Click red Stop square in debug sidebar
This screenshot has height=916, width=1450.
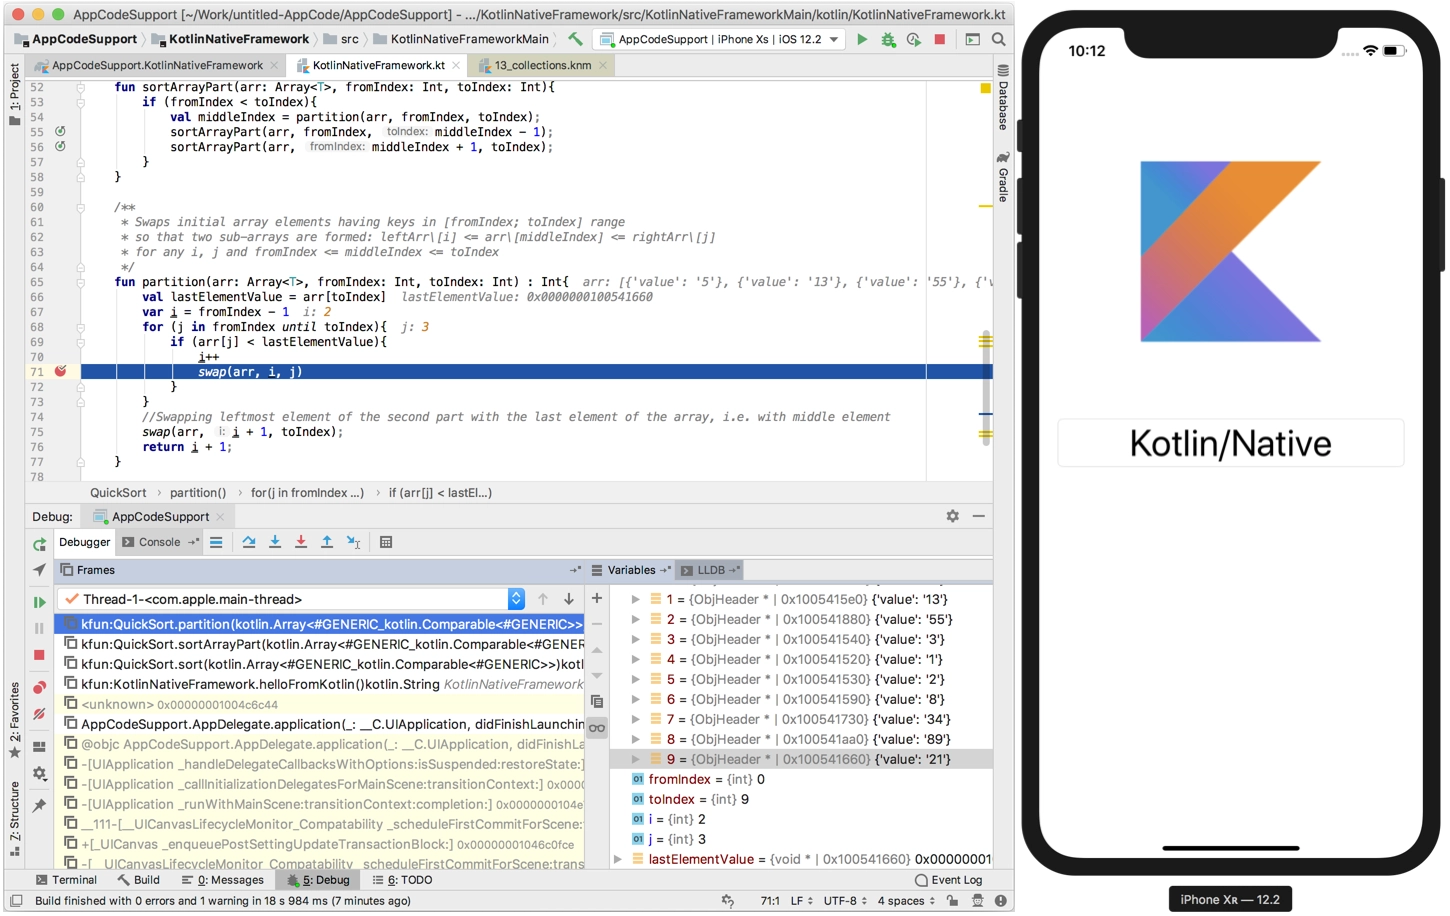(x=39, y=655)
